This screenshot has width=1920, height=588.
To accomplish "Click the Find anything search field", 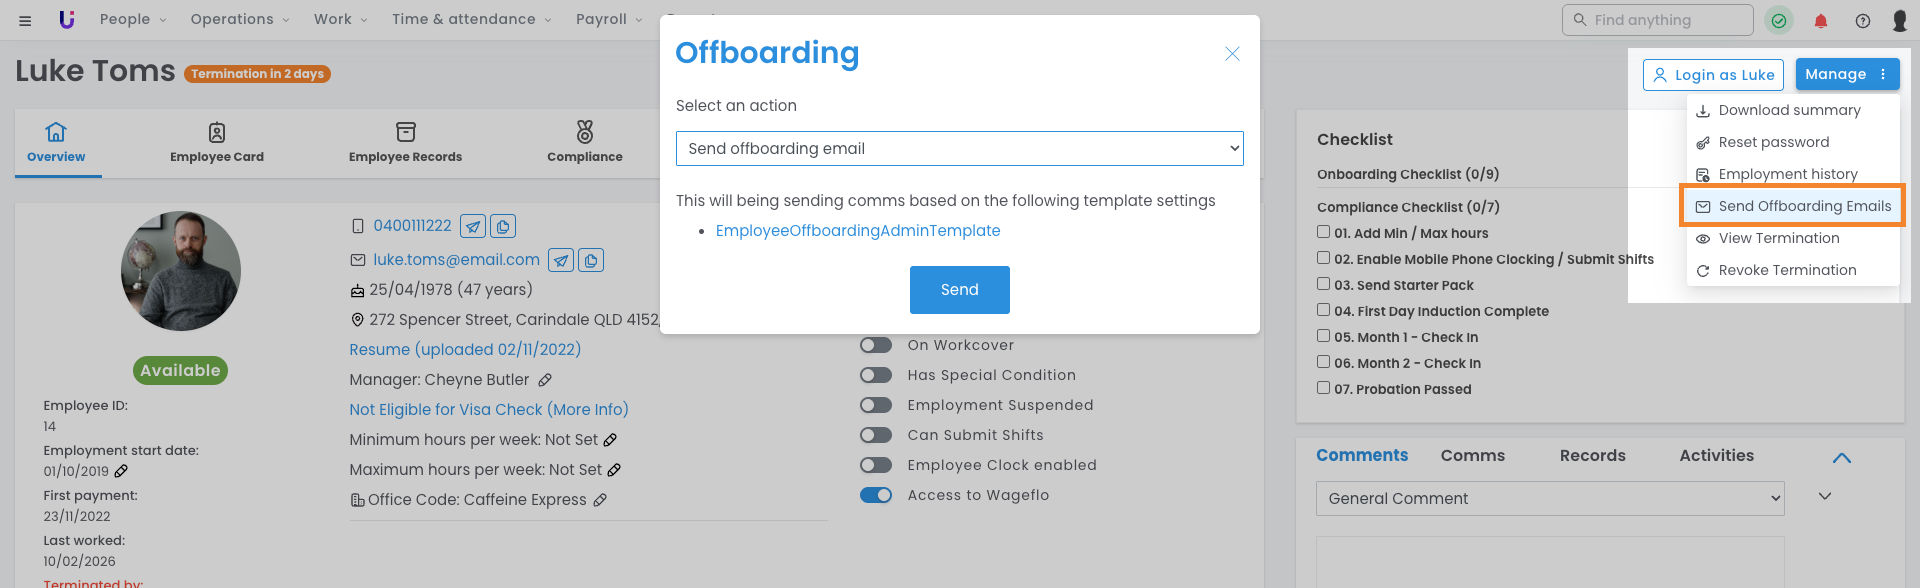I will click(1665, 20).
